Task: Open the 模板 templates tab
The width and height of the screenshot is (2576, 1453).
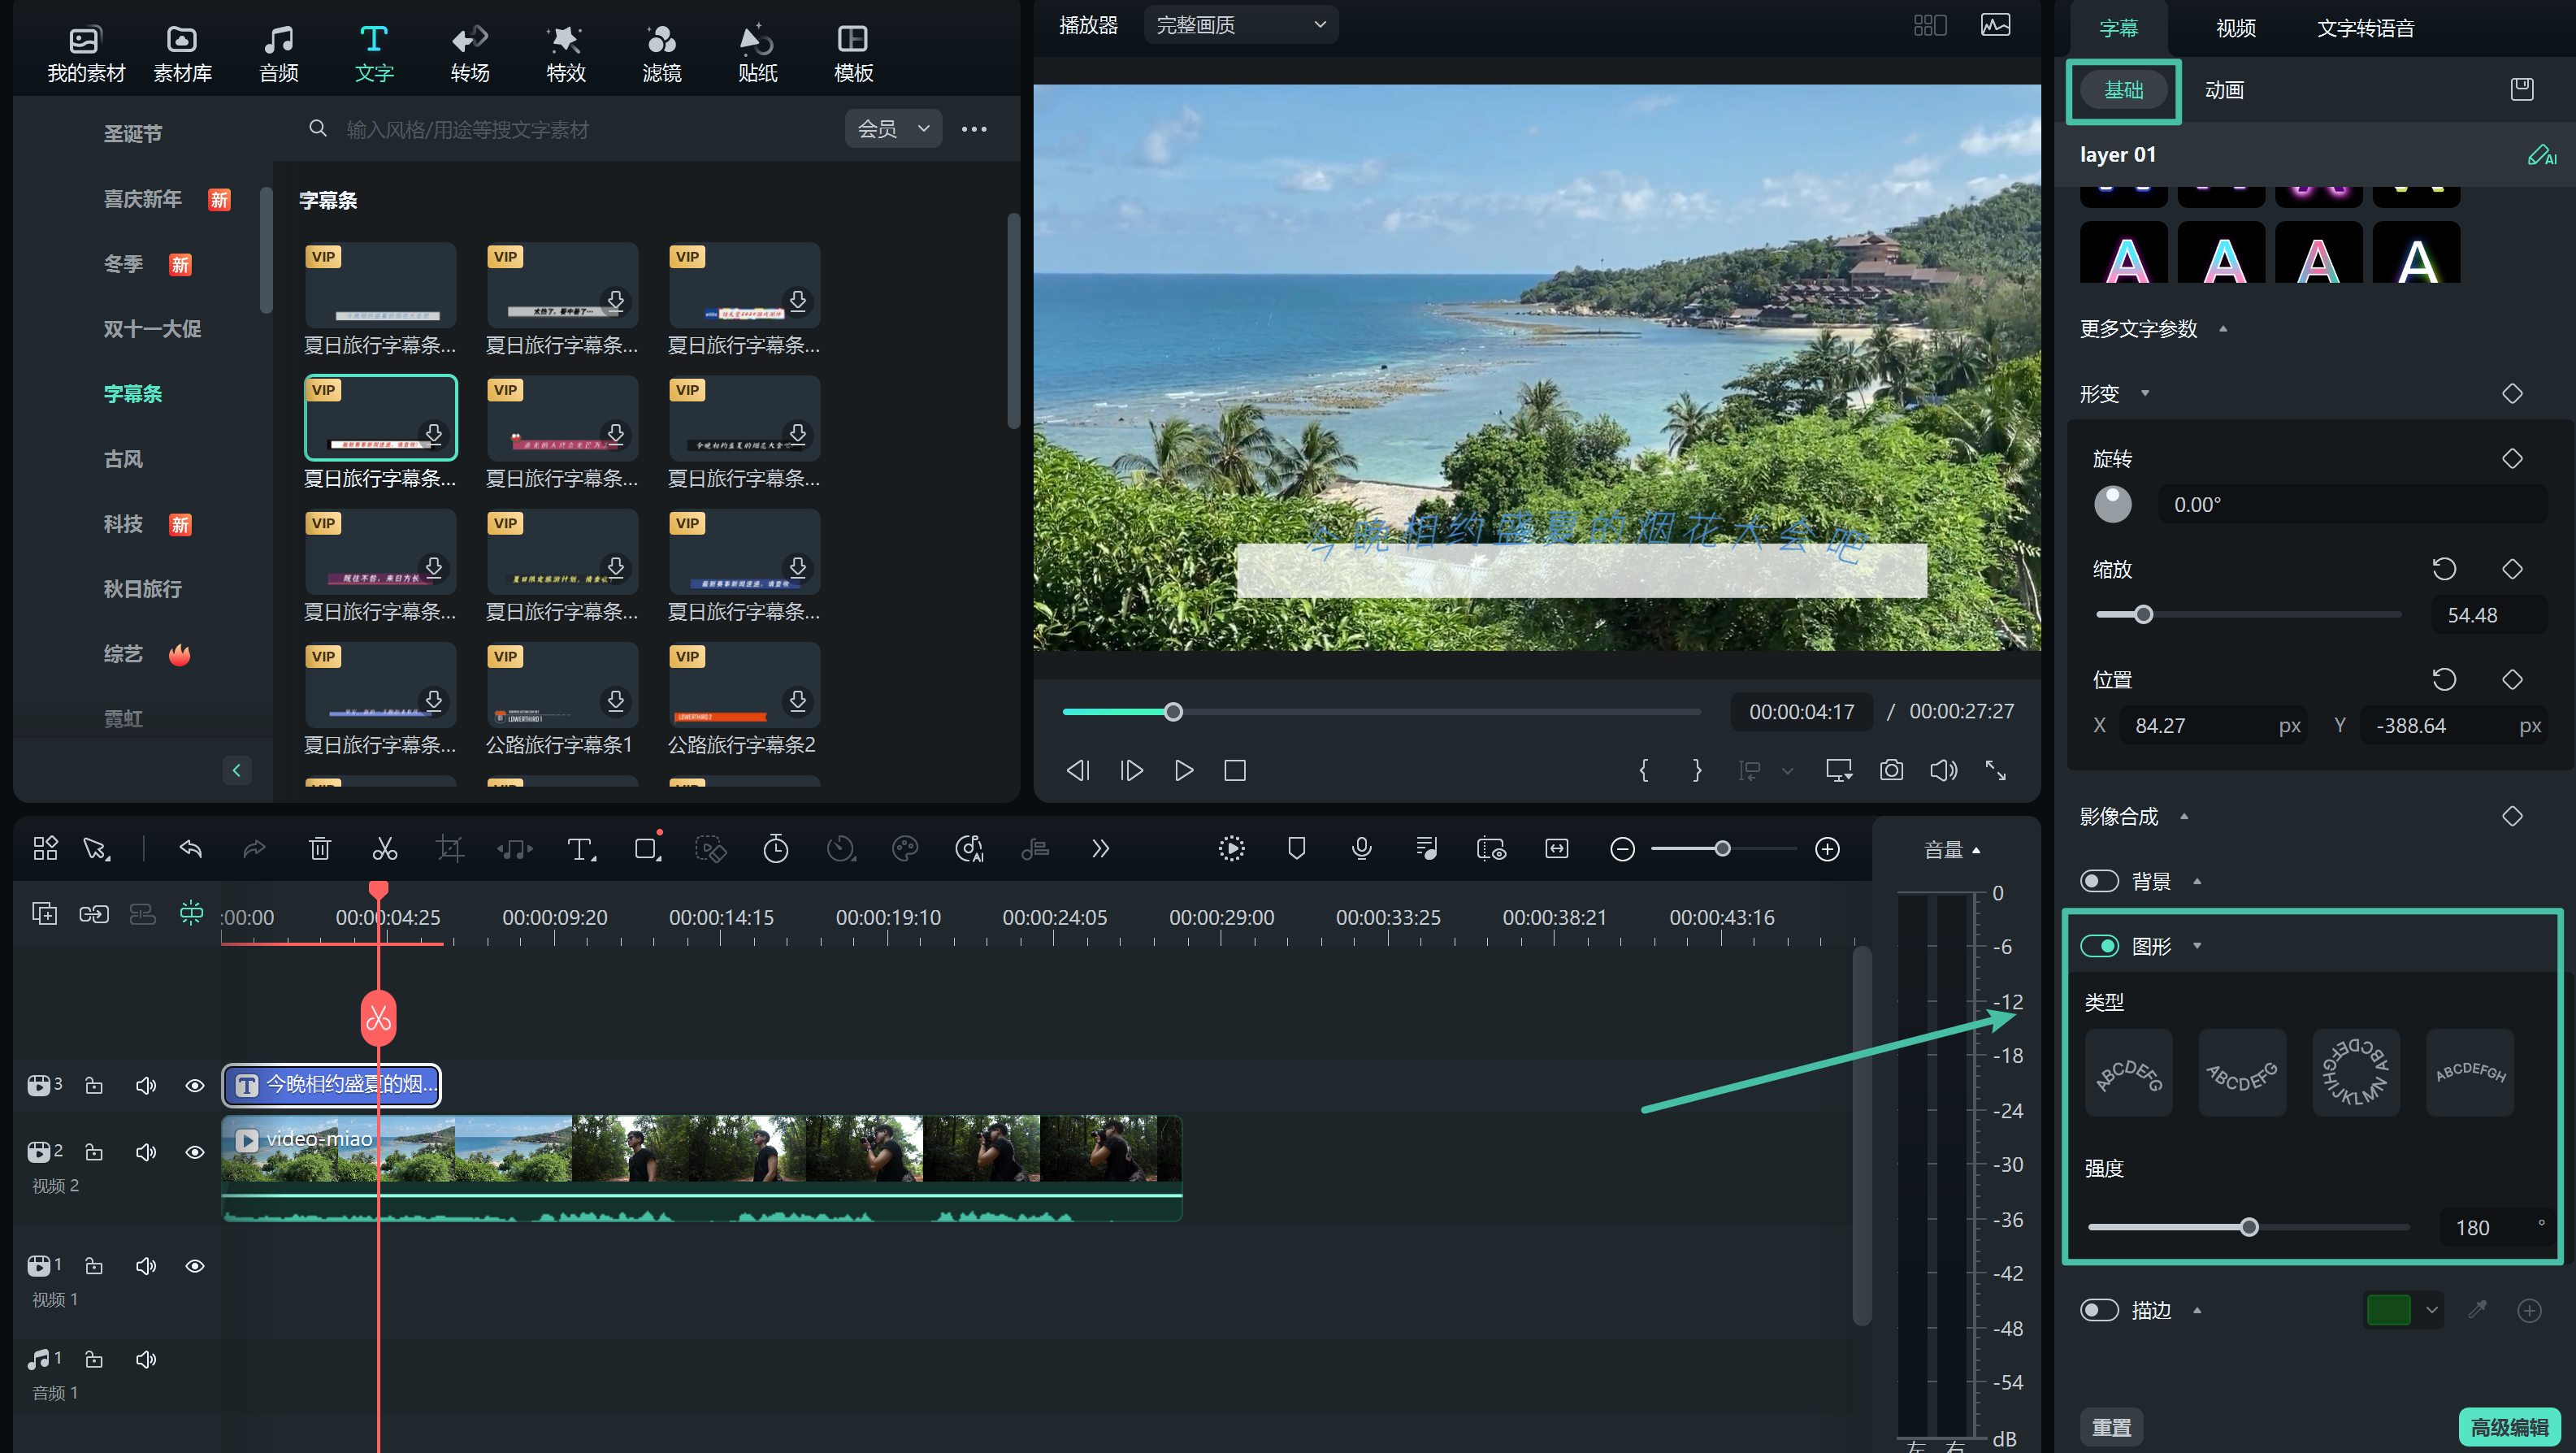Action: coord(853,53)
